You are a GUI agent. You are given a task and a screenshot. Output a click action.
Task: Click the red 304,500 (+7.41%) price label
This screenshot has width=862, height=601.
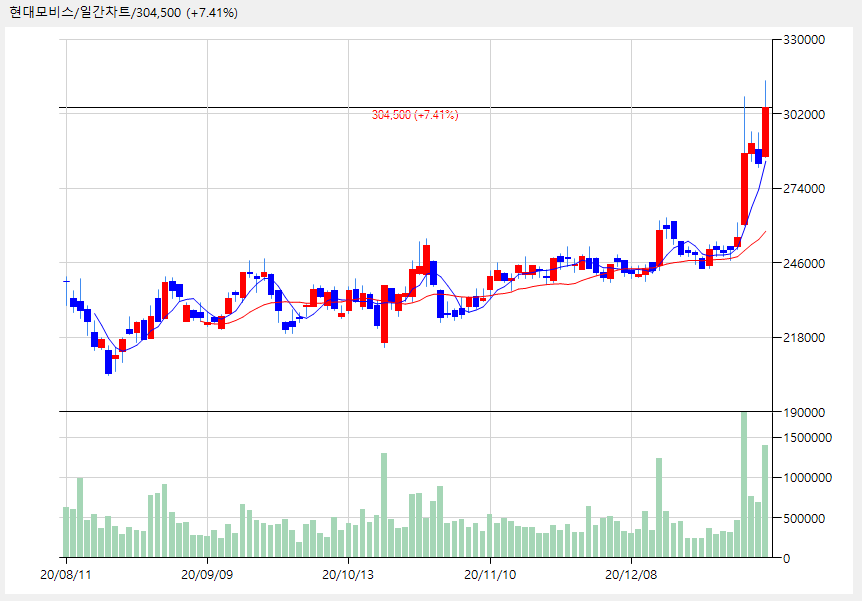click(415, 115)
